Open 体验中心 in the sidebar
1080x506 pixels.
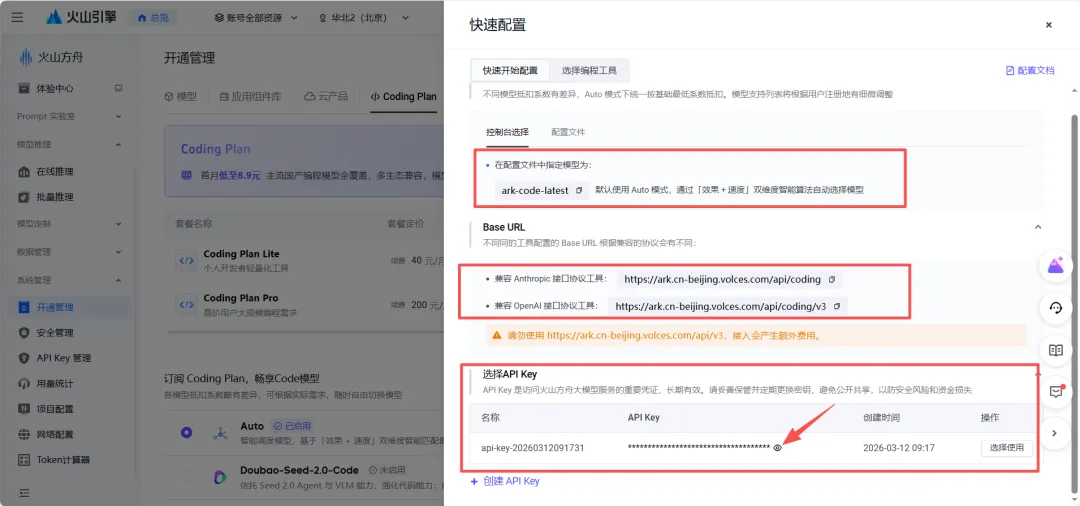coord(55,88)
